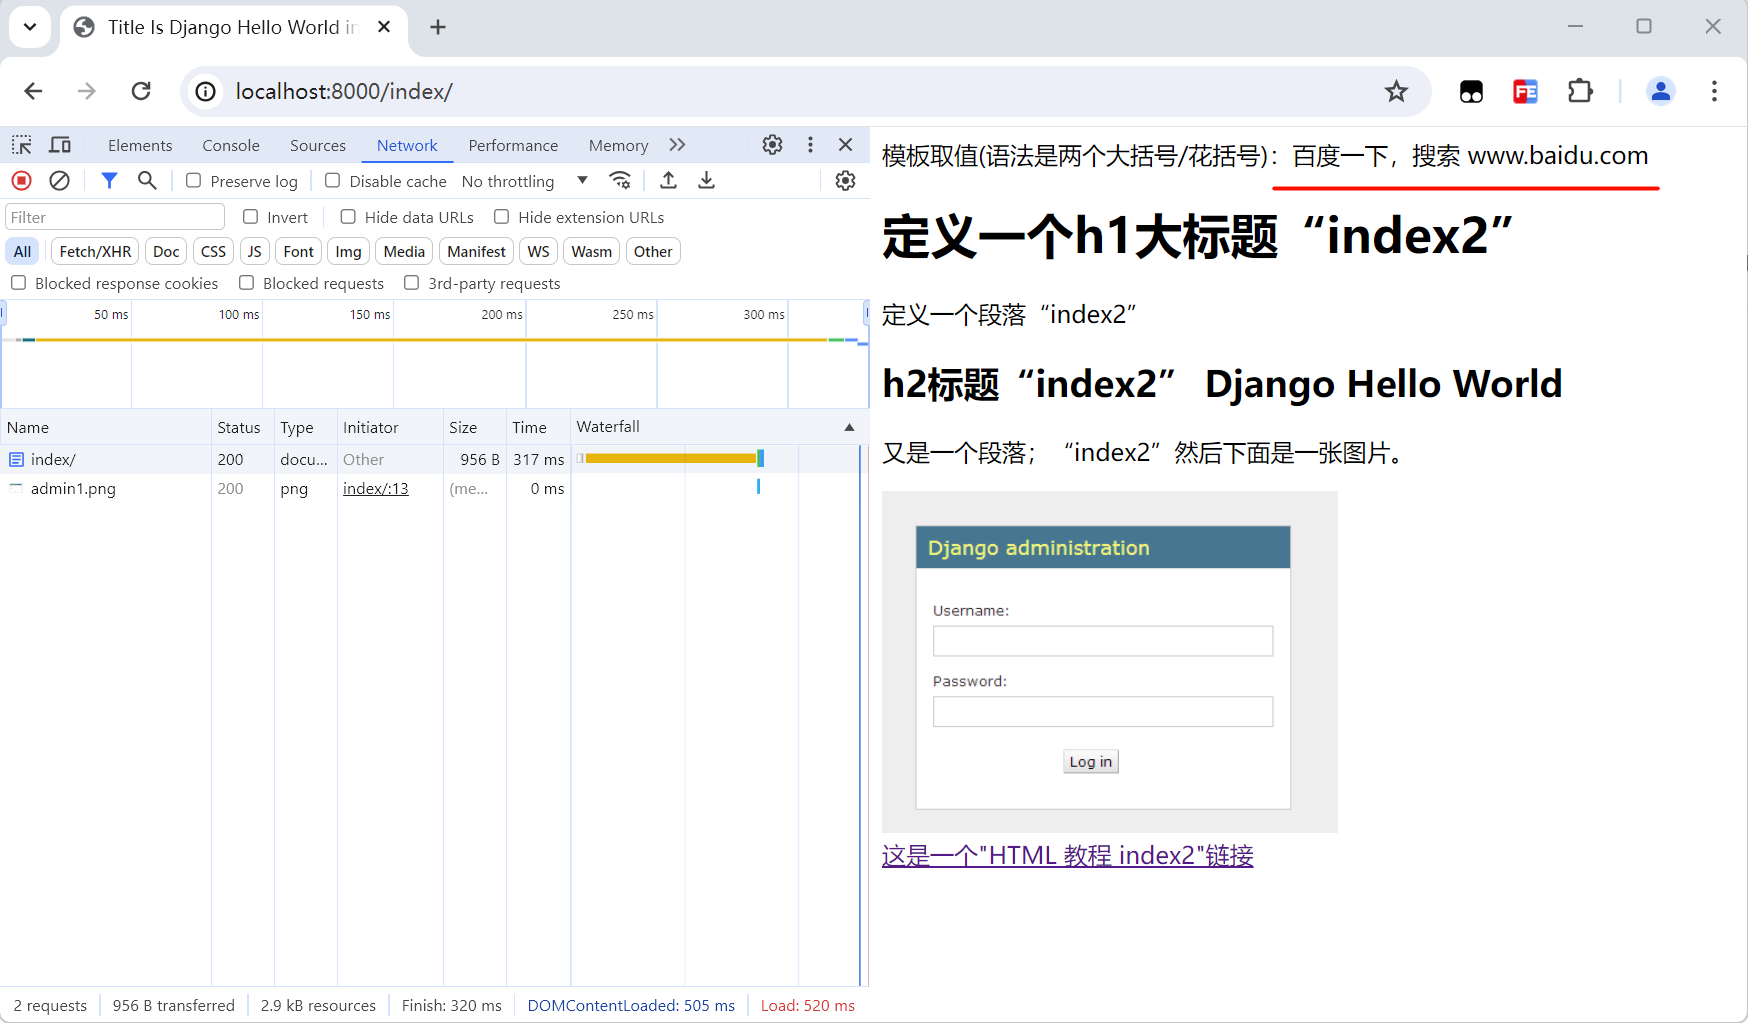Sort requests by the Size column

coord(474,427)
